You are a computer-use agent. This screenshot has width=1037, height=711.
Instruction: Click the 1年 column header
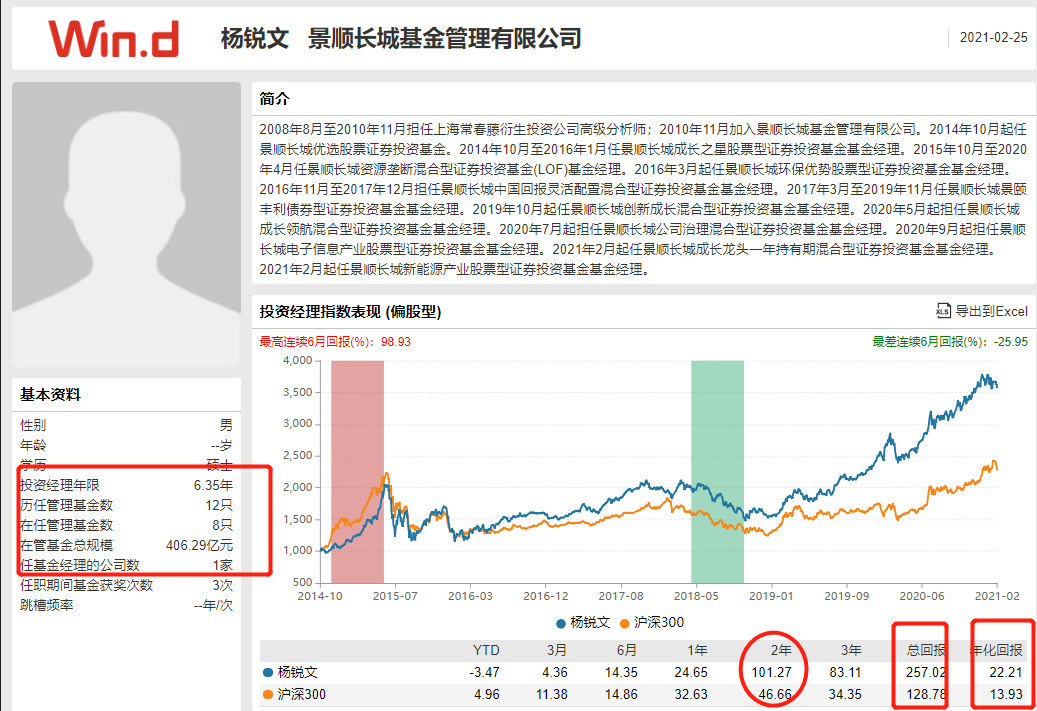[x=697, y=650]
